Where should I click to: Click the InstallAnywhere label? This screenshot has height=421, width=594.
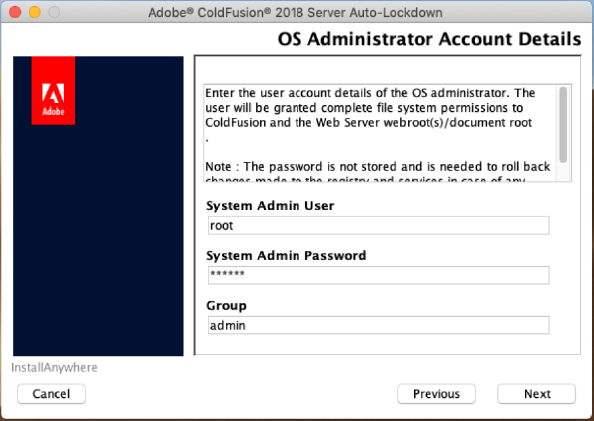(x=54, y=368)
